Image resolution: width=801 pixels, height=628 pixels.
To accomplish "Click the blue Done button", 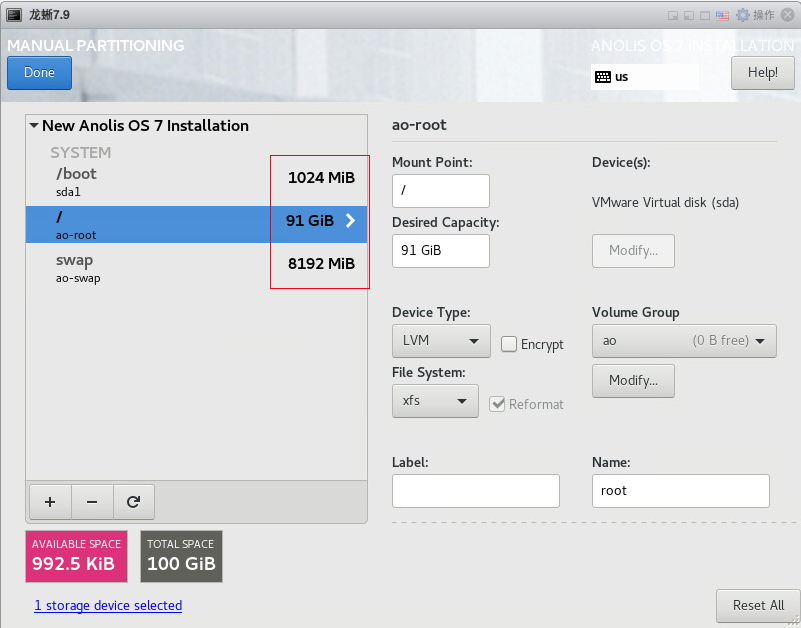I will tap(39, 73).
